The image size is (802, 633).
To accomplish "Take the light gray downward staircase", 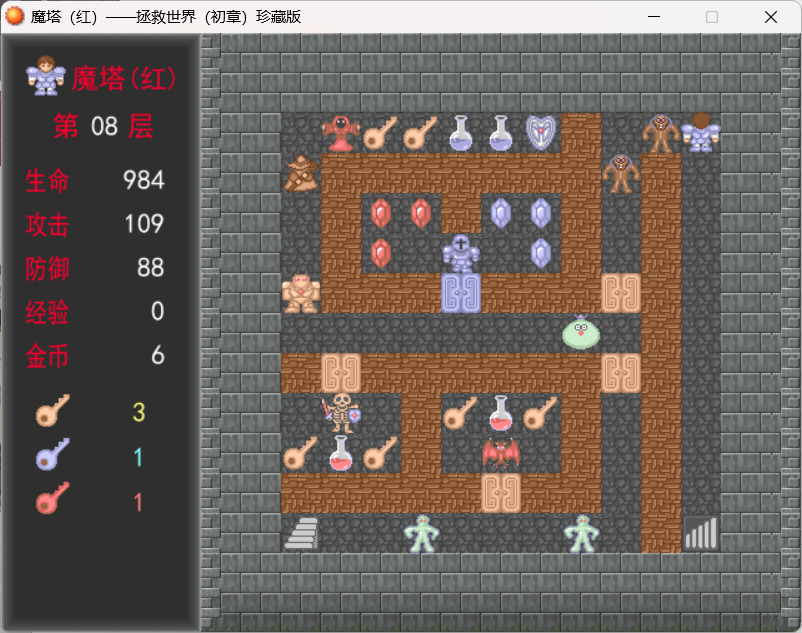I will point(301,533).
